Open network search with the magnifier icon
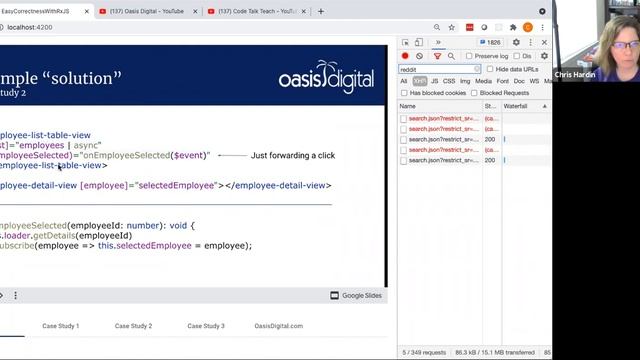Image resolution: width=640 pixels, height=360 pixels. pyautogui.click(x=451, y=56)
